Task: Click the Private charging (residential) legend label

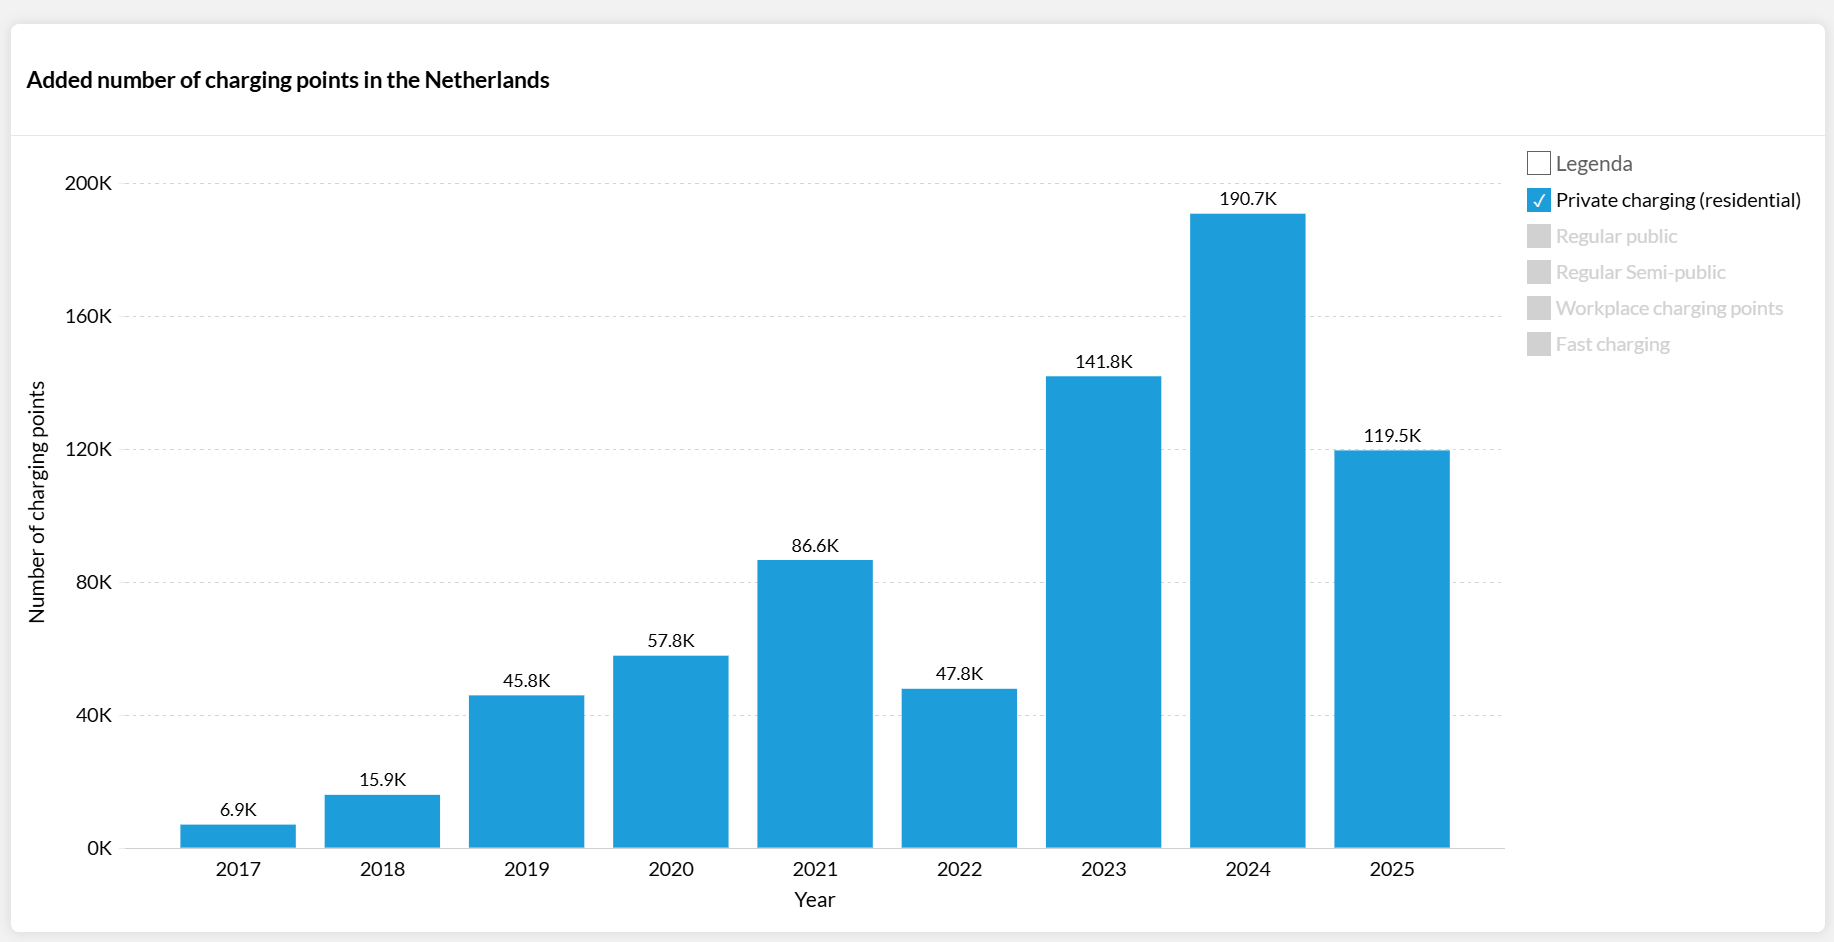Action: tap(1677, 200)
